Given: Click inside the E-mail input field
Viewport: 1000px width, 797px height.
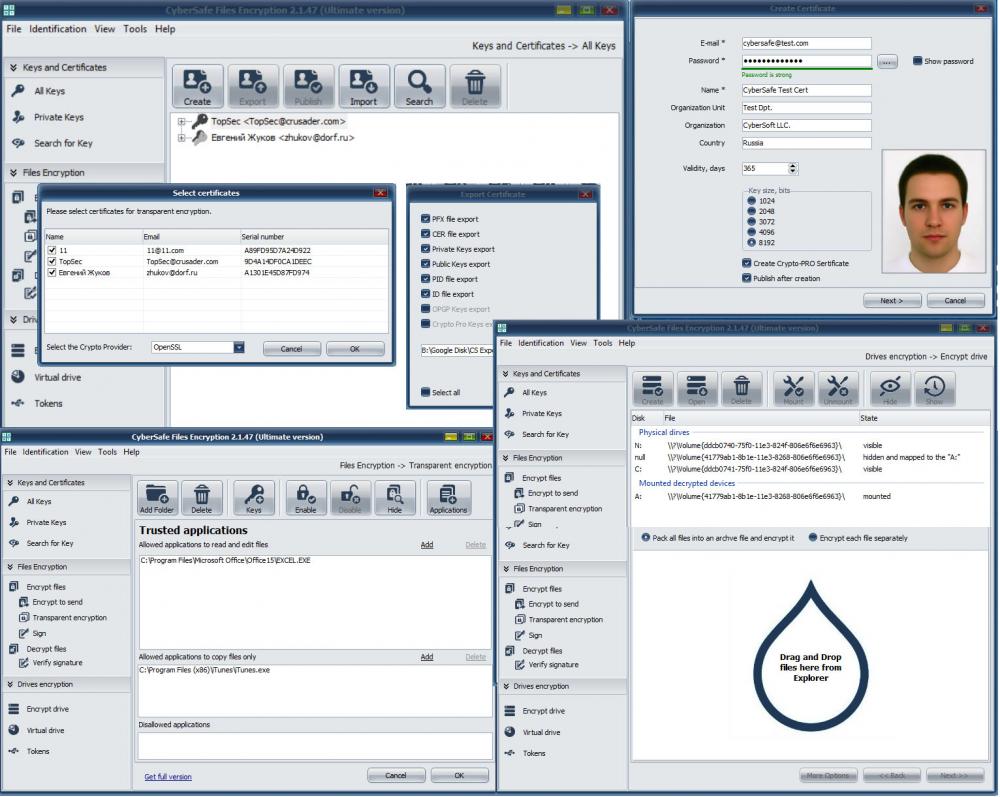Looking at the screenshot, I should click(x=805, y=43).
